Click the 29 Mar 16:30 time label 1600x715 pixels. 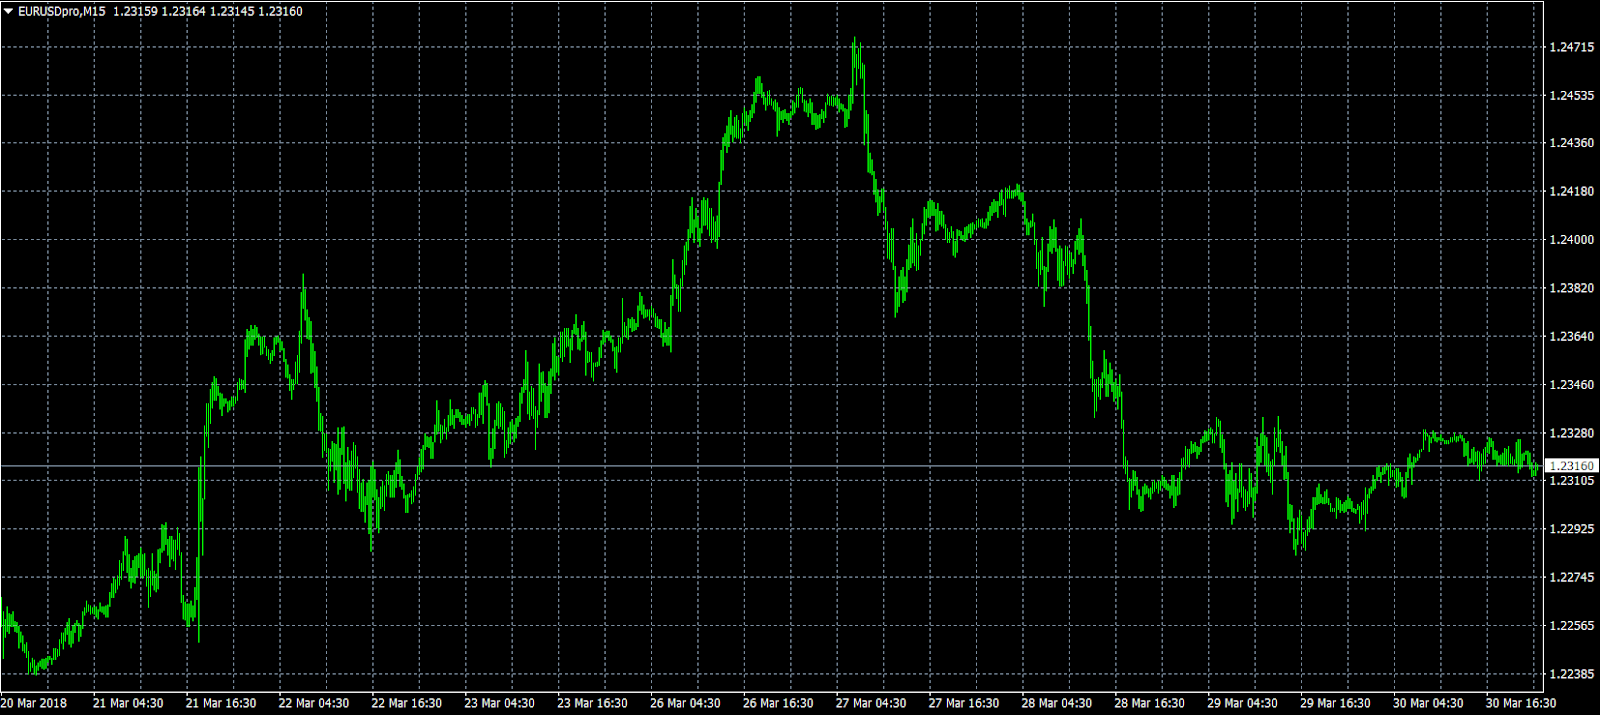tap(1335, 703)
